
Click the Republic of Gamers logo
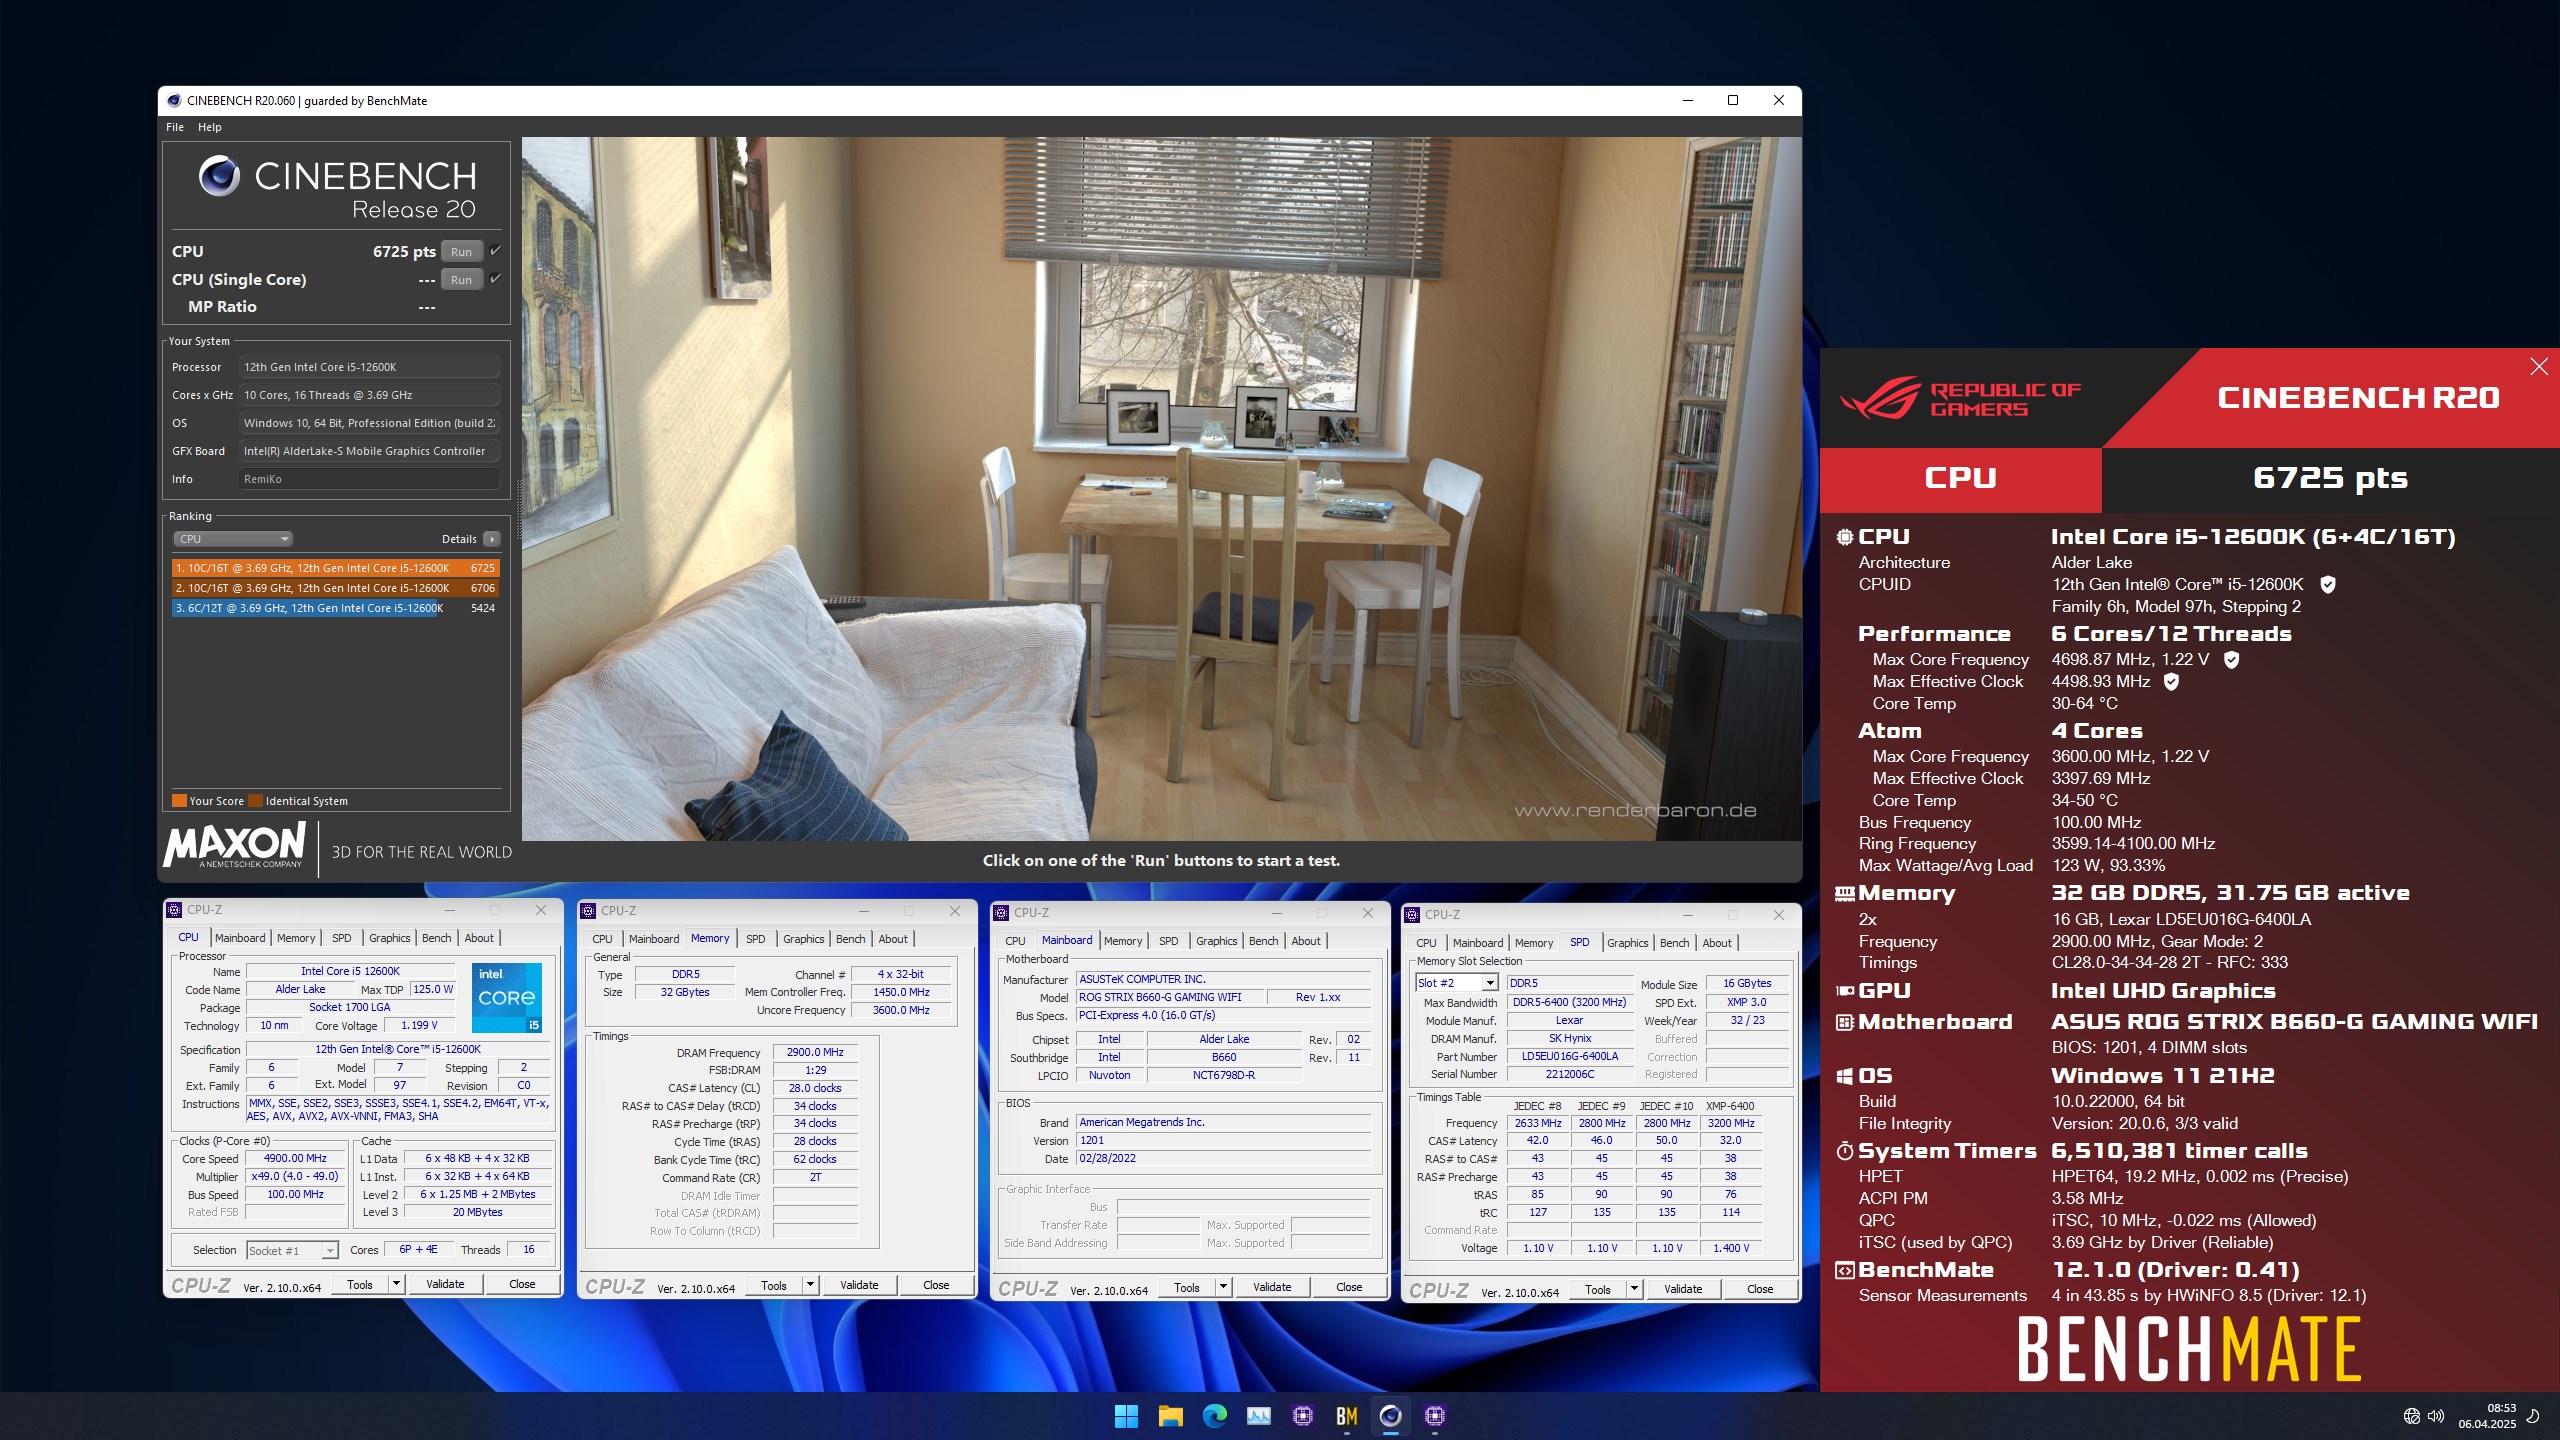click(1960, 398)
